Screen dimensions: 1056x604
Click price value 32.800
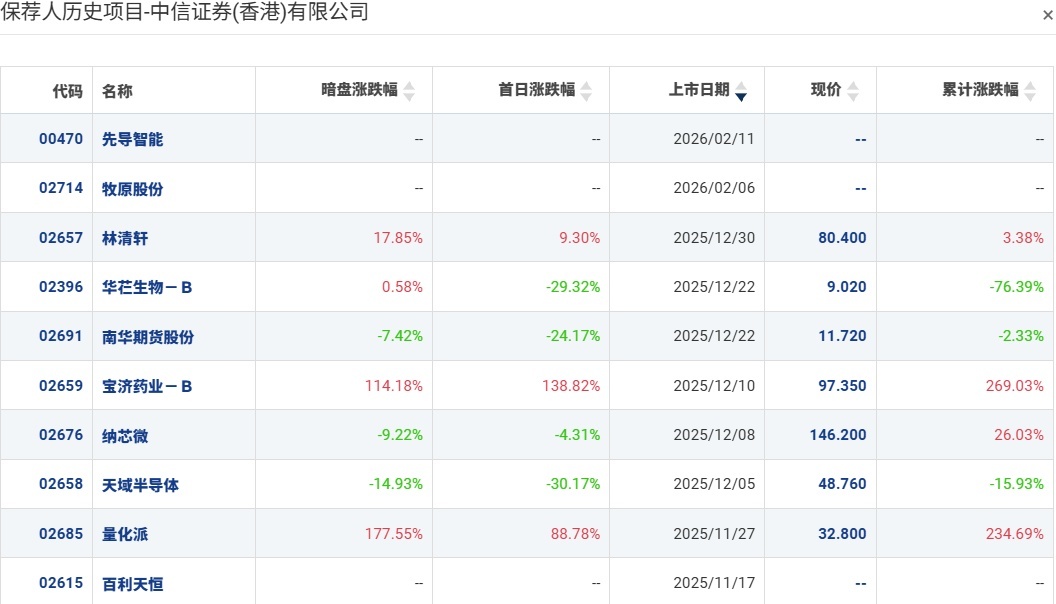(842, 534)
